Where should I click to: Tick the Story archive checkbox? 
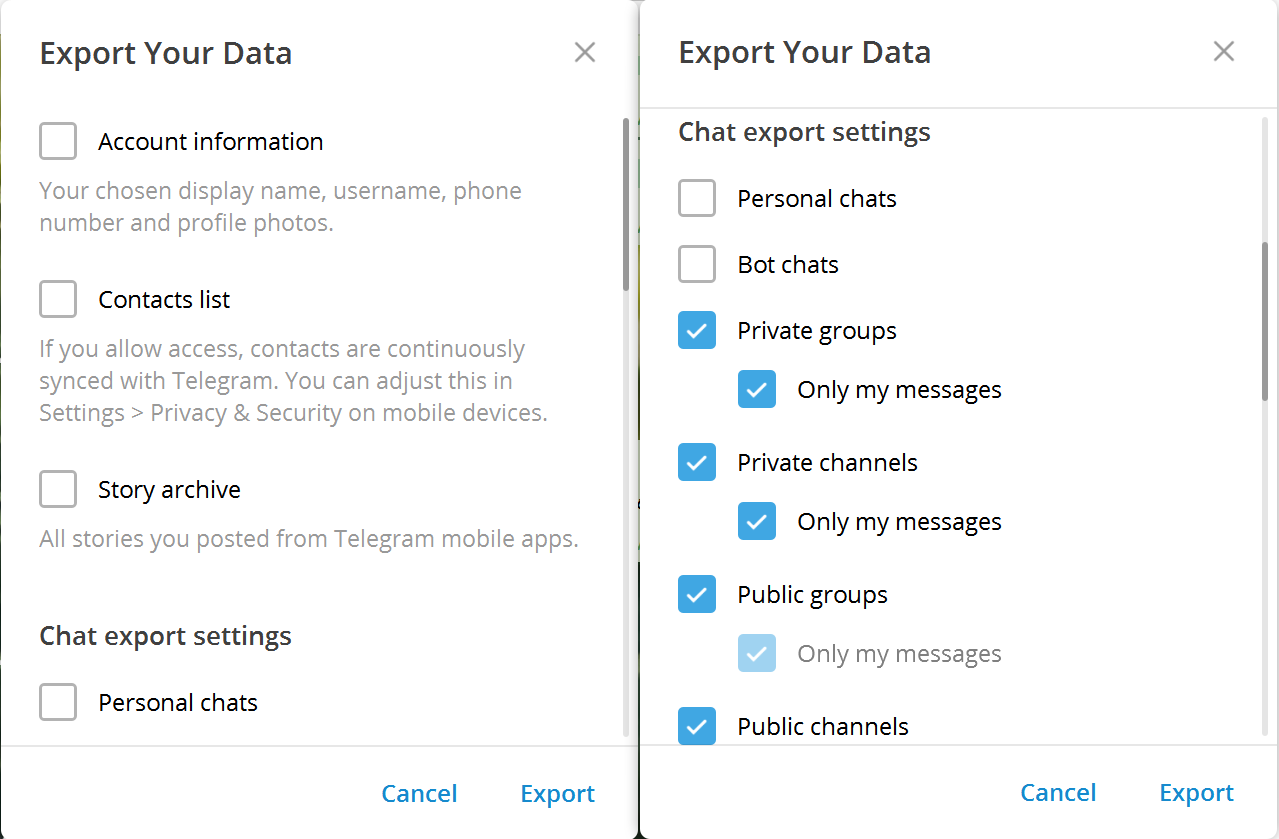tap(58, 489)
